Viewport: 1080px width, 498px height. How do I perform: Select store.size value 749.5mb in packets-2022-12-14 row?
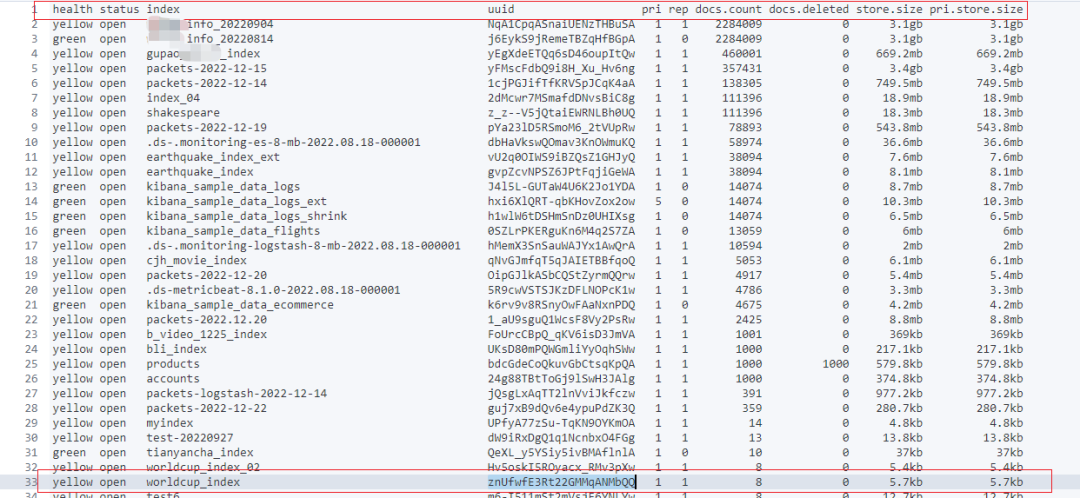point(900,83)
